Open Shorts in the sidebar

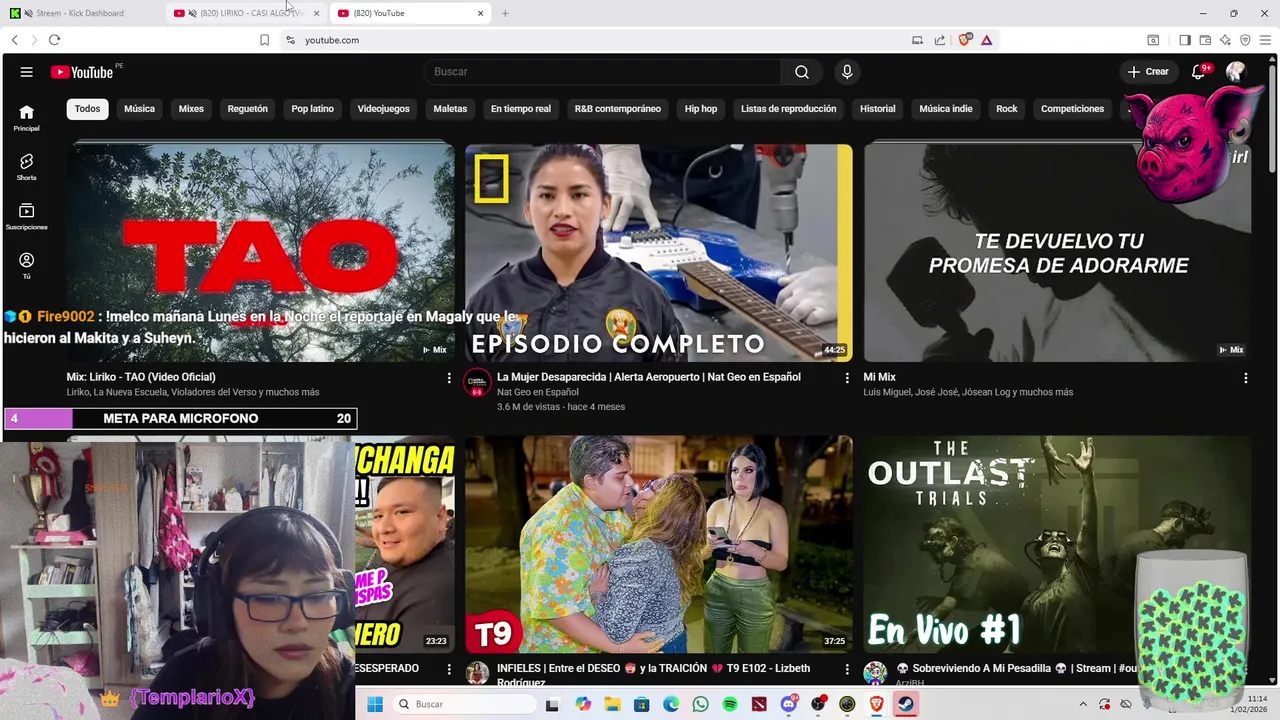[x=27, y=167]
